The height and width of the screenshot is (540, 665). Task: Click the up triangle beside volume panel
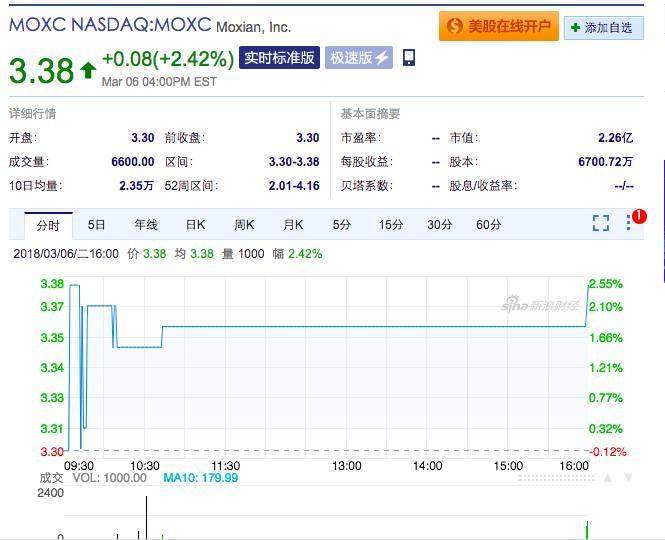point(608,478)
